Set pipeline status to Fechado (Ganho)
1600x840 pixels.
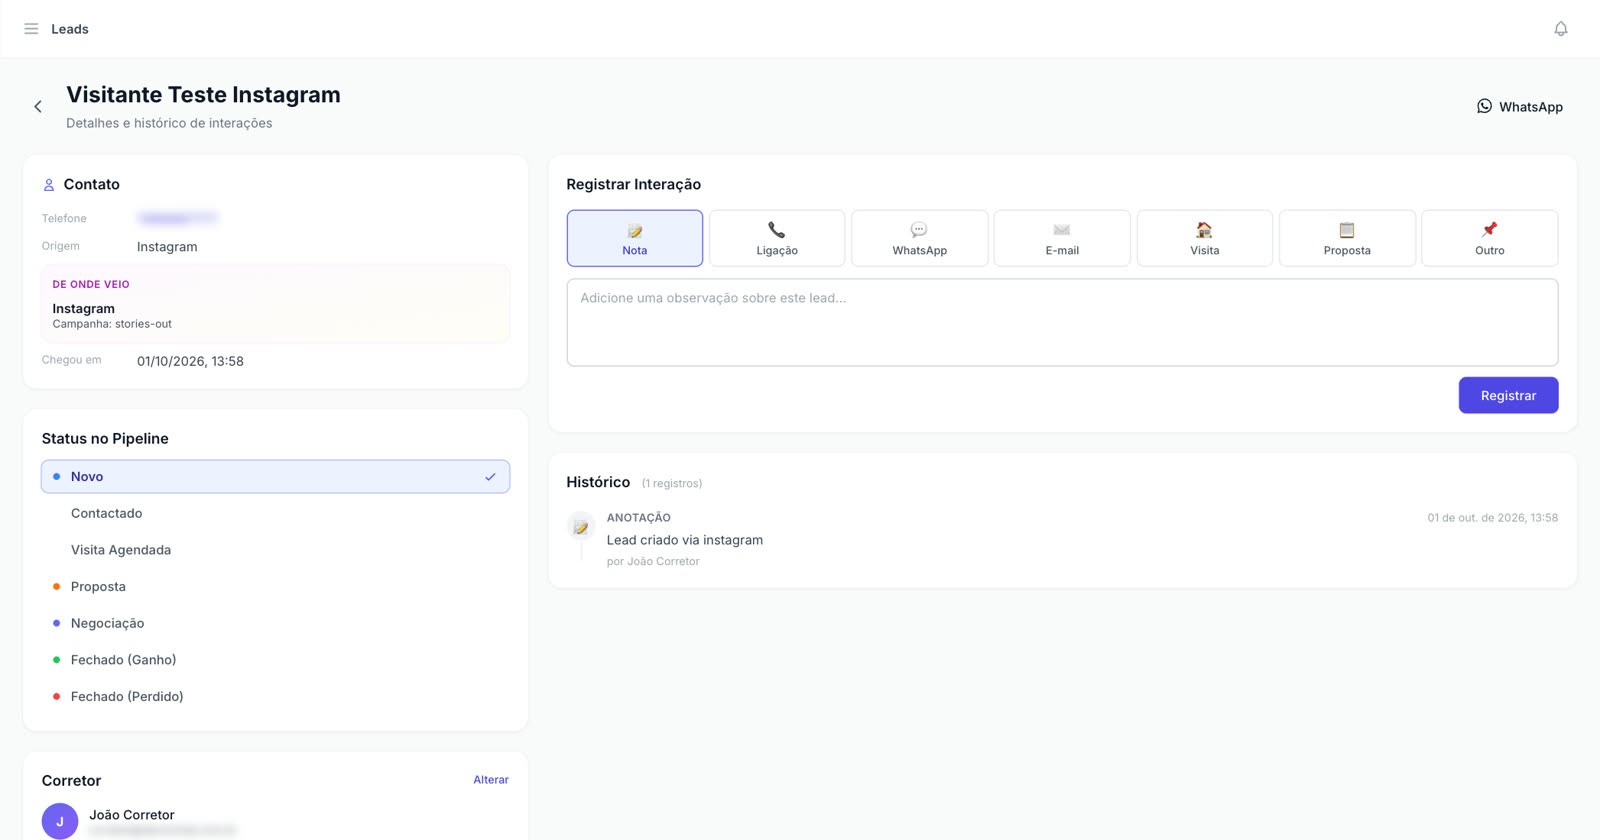pos(275,660)
